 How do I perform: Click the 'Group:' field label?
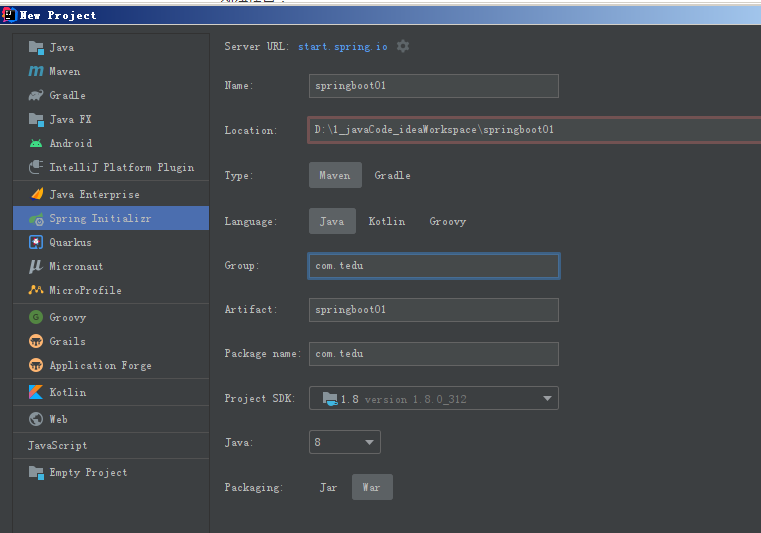[x=242, y=266]
